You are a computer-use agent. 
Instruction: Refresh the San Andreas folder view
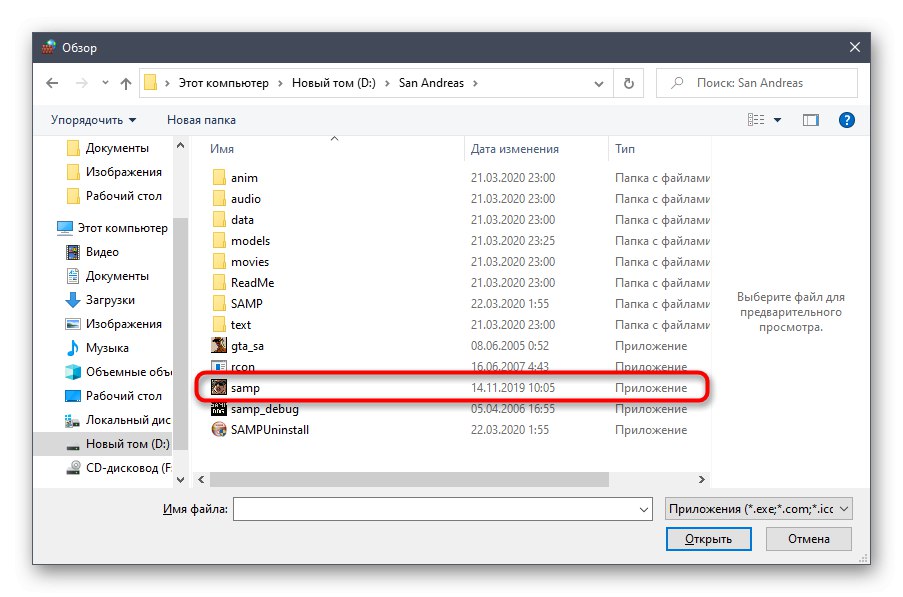point(628,83)
